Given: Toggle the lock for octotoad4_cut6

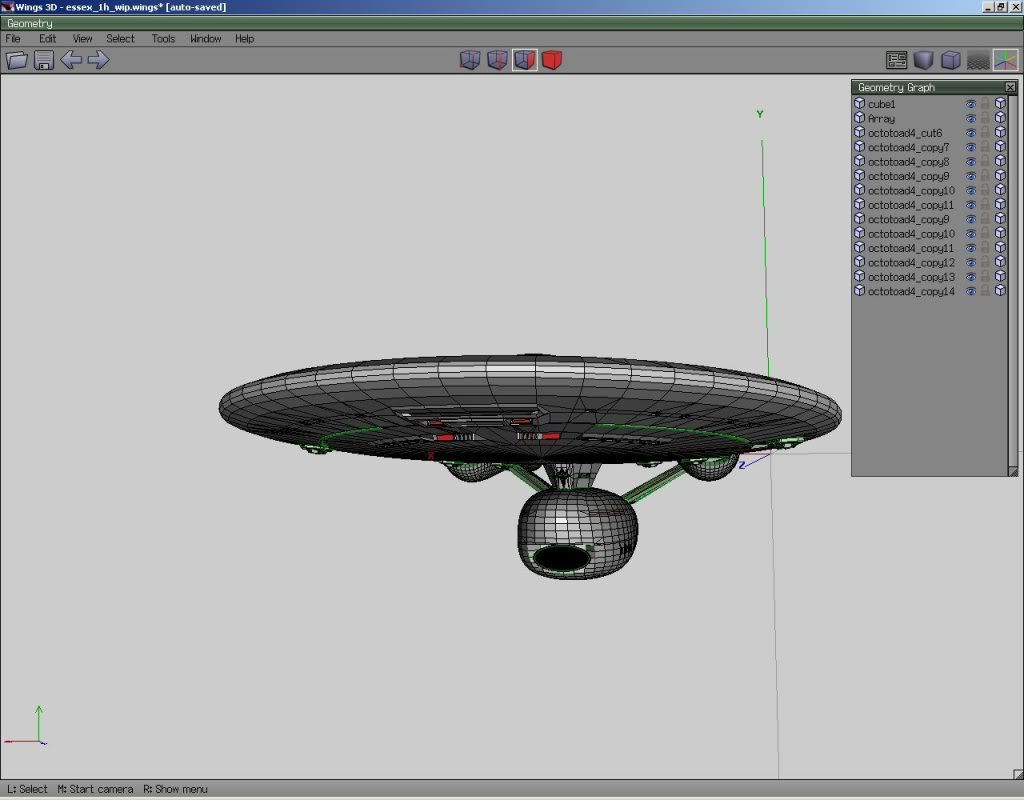Looking at the screenshot, I should [985, 133].
